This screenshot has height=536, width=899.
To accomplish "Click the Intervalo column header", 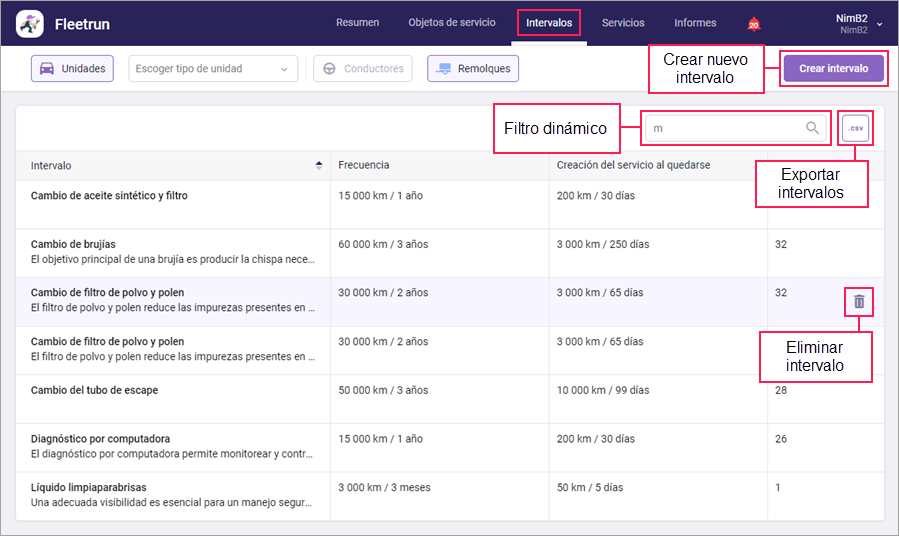I will click(51, 166).
